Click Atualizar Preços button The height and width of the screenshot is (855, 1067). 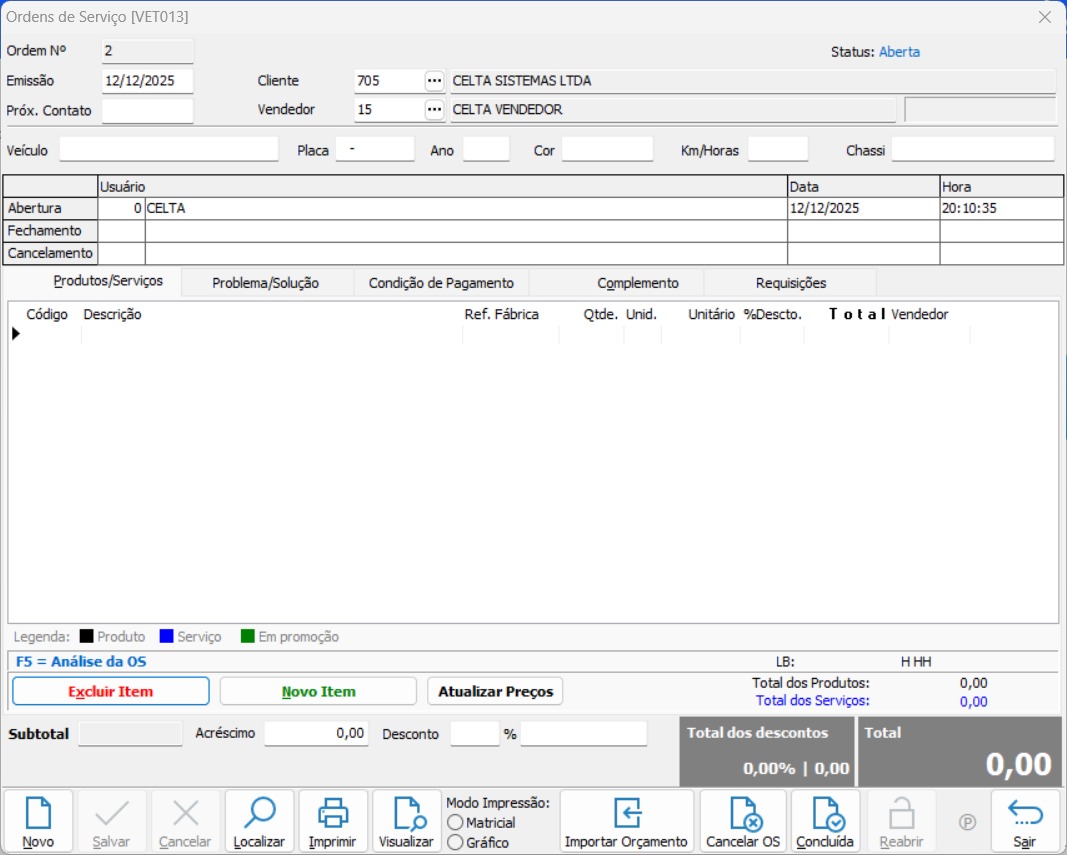(495, 691)
